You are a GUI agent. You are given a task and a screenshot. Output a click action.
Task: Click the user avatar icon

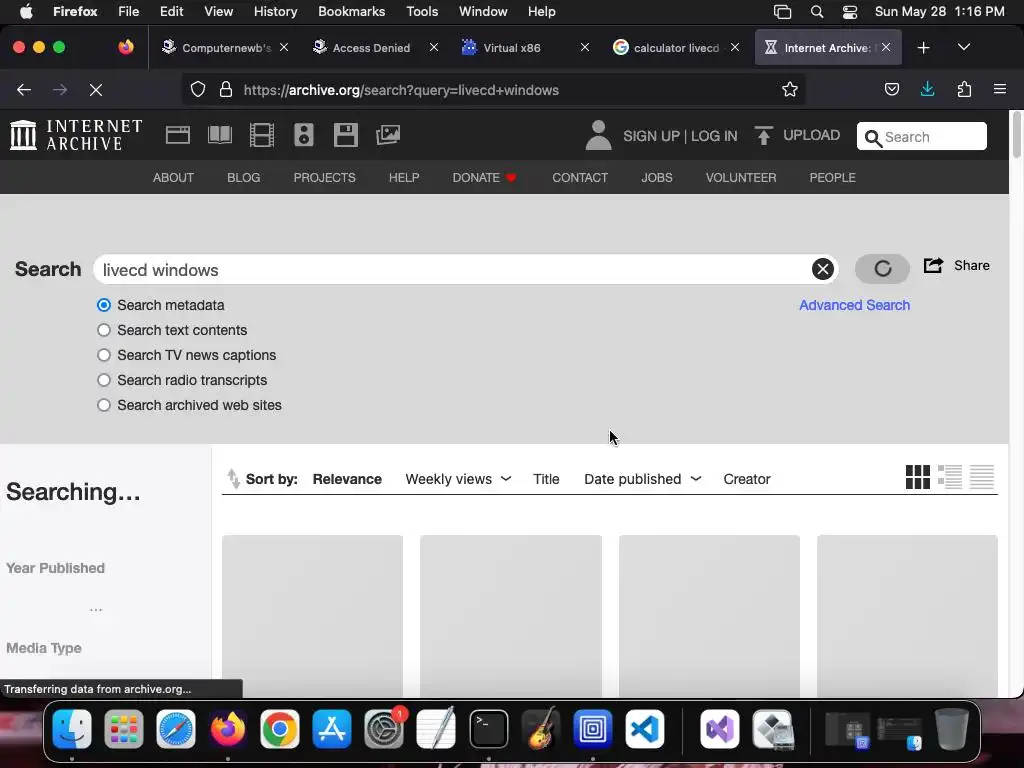pos(598,135)
